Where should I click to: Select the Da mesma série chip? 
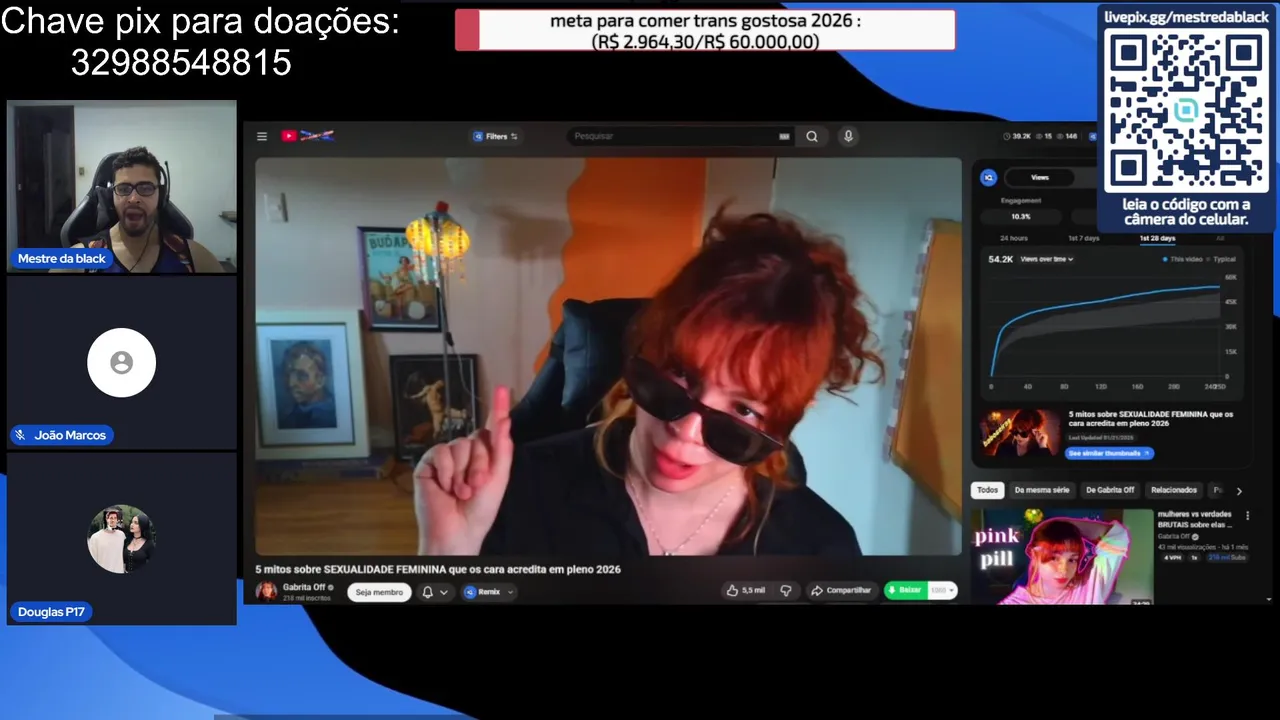tap(1041, 490)
